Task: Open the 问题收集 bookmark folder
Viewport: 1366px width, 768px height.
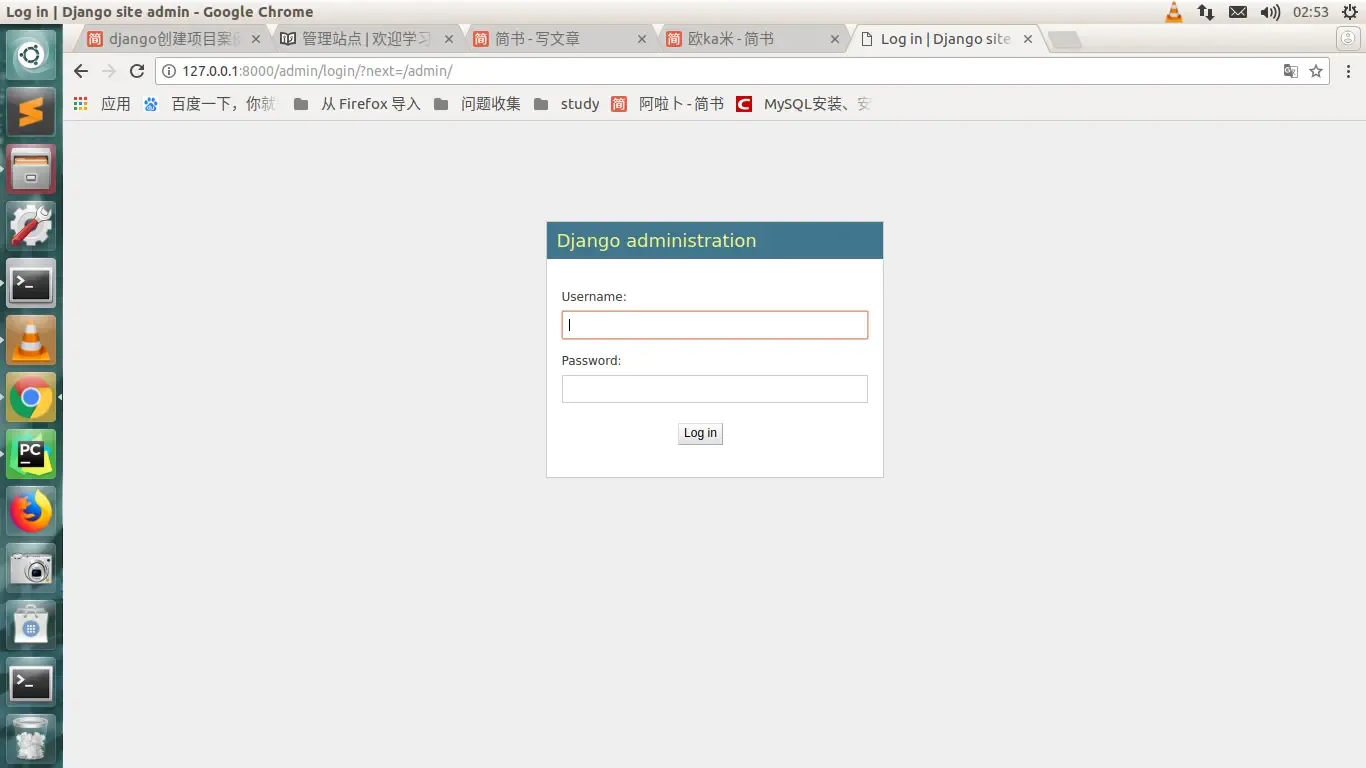Action: point(477,104)
